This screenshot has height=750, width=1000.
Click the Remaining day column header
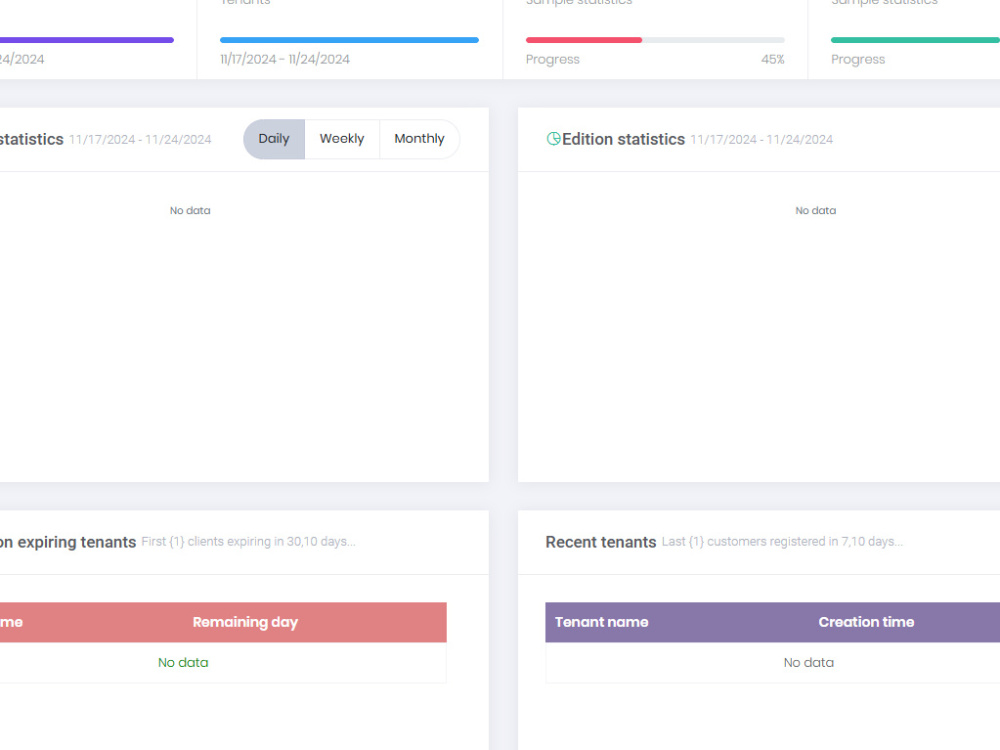click(246, 622)
